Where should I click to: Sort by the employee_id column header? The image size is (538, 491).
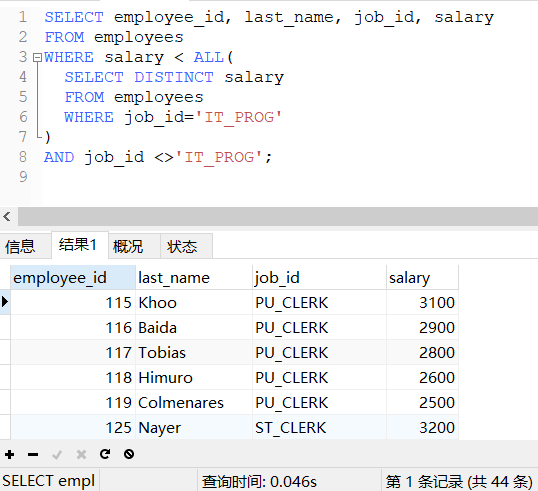(x=73, y=277)
